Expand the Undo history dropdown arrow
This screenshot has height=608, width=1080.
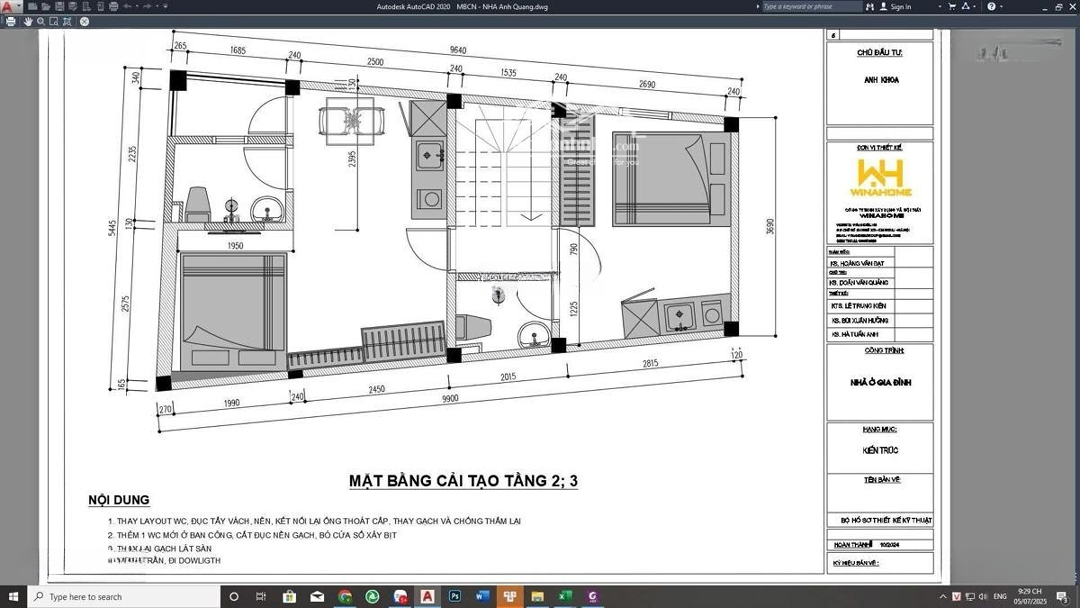[137, 7]
